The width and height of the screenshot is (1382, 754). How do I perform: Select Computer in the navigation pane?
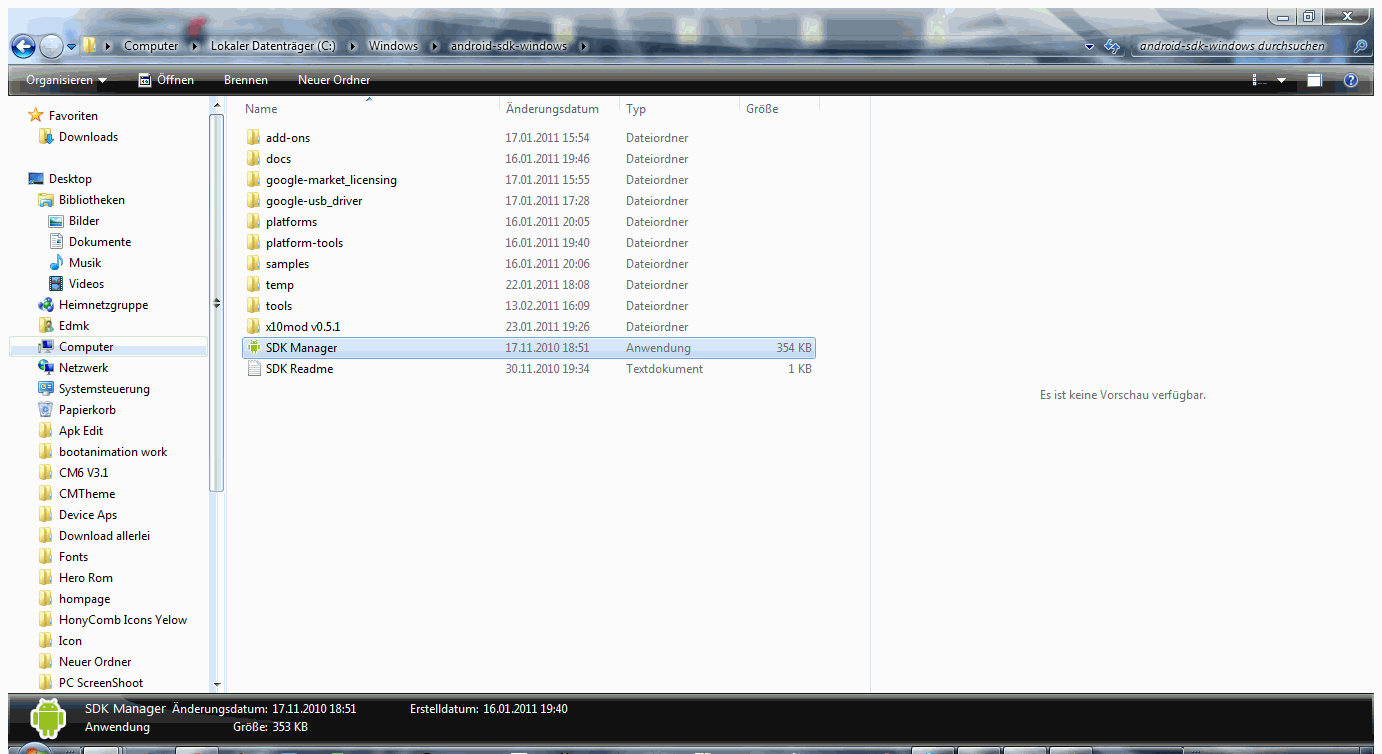click(86, 347)
